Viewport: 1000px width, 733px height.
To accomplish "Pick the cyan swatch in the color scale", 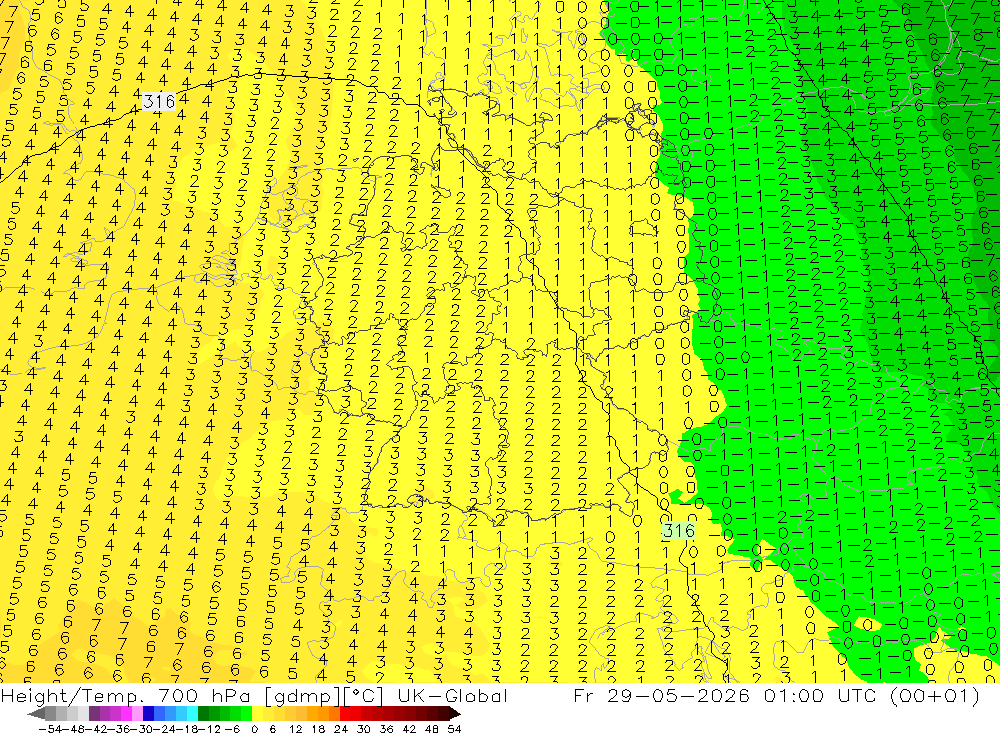I will pyautogui.click(x=192, y=714).
